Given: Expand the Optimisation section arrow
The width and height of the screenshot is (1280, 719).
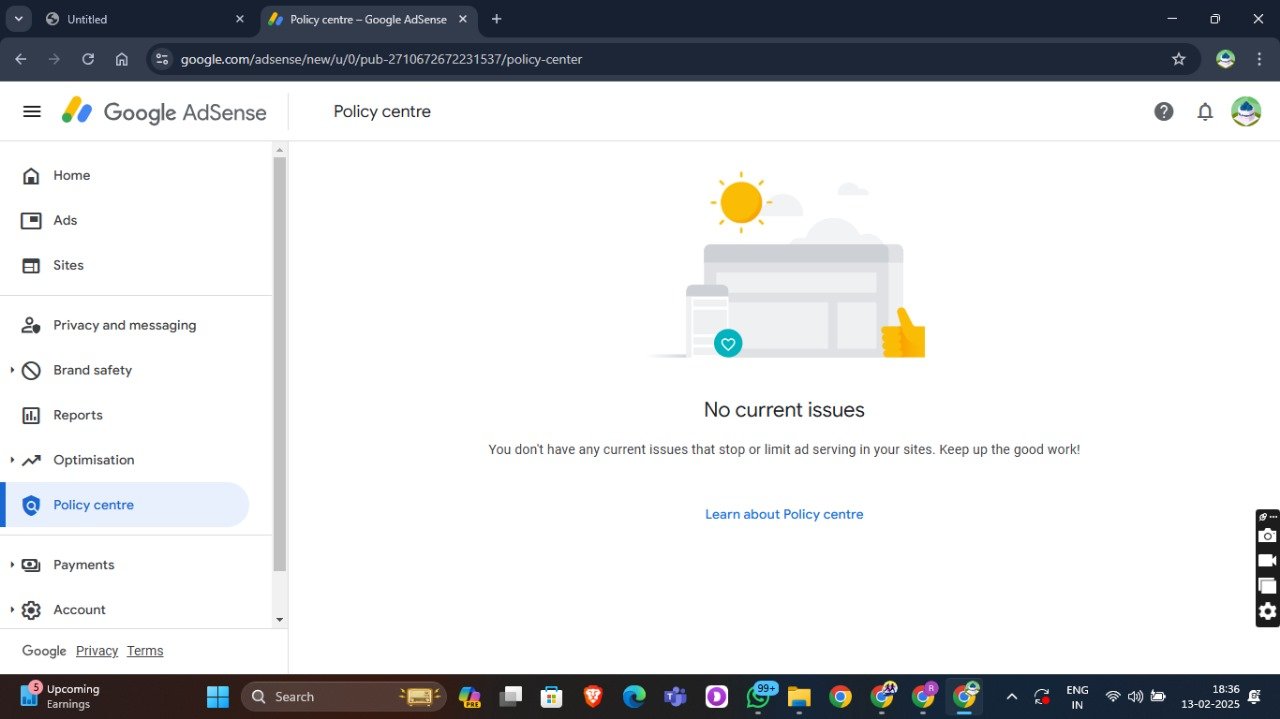Looking at the screenshot, I should tap(12, 460).
